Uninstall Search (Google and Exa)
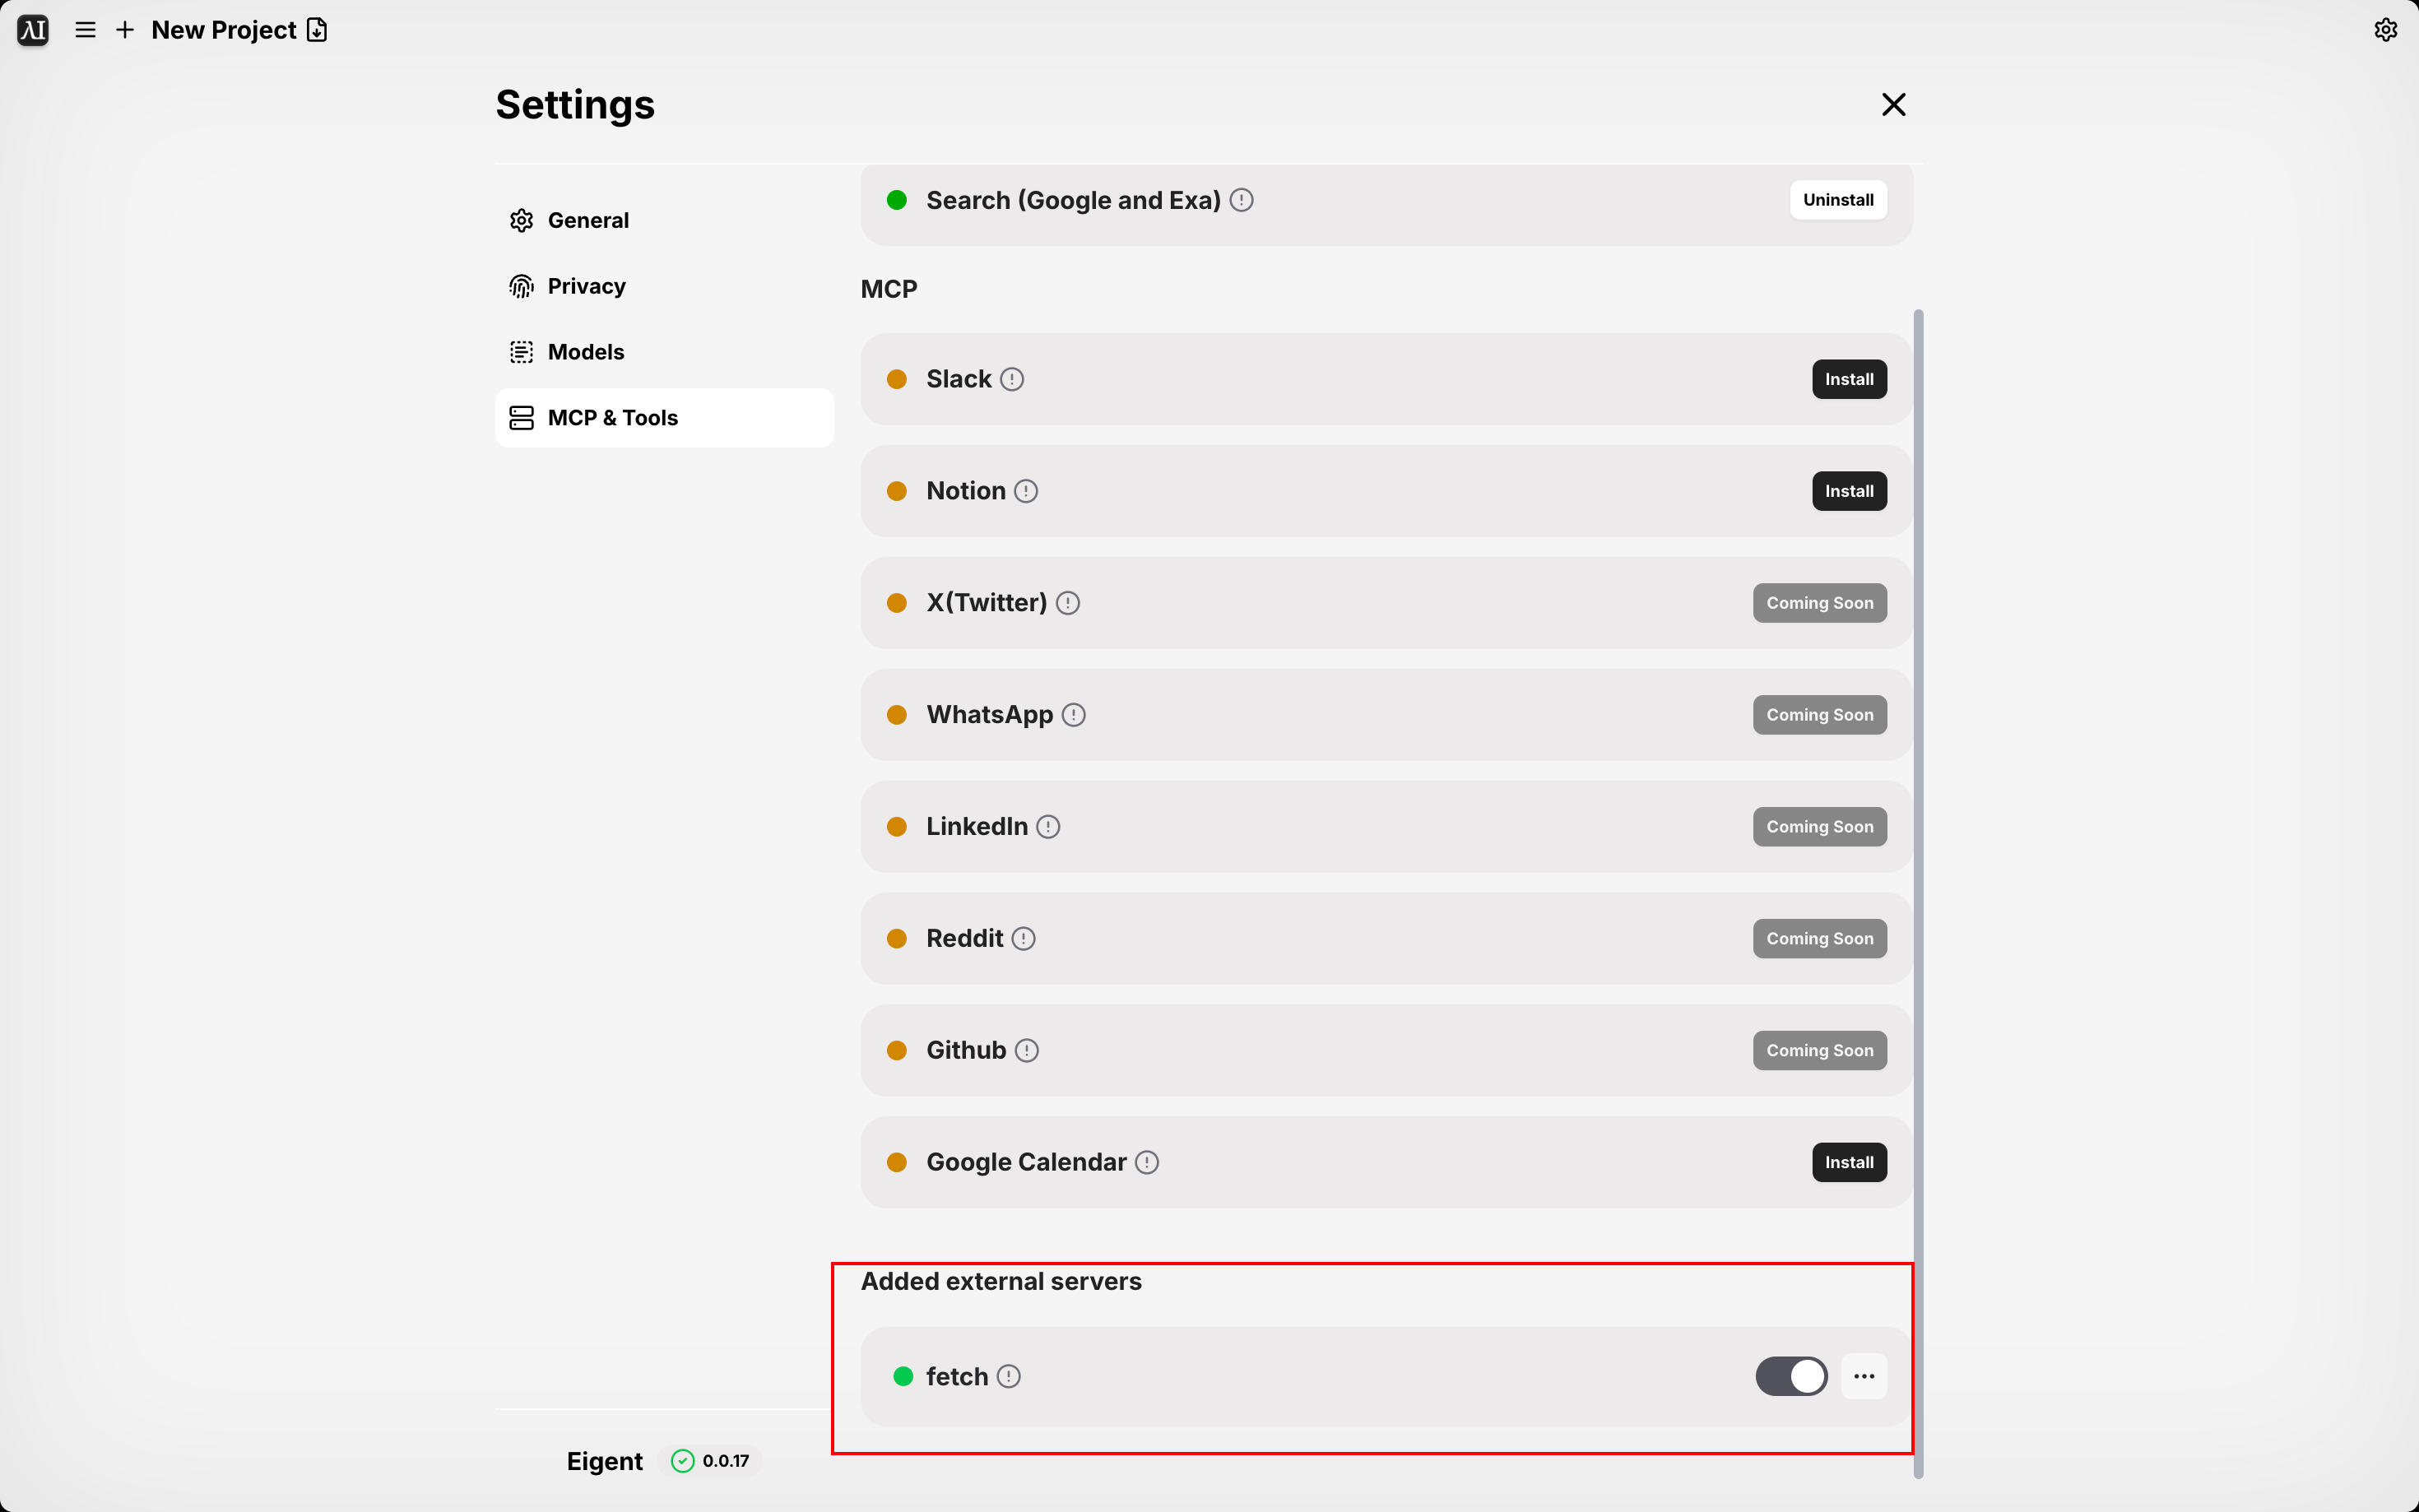Screen dimensions: 2419x1512 click(x=1838, y=200)
